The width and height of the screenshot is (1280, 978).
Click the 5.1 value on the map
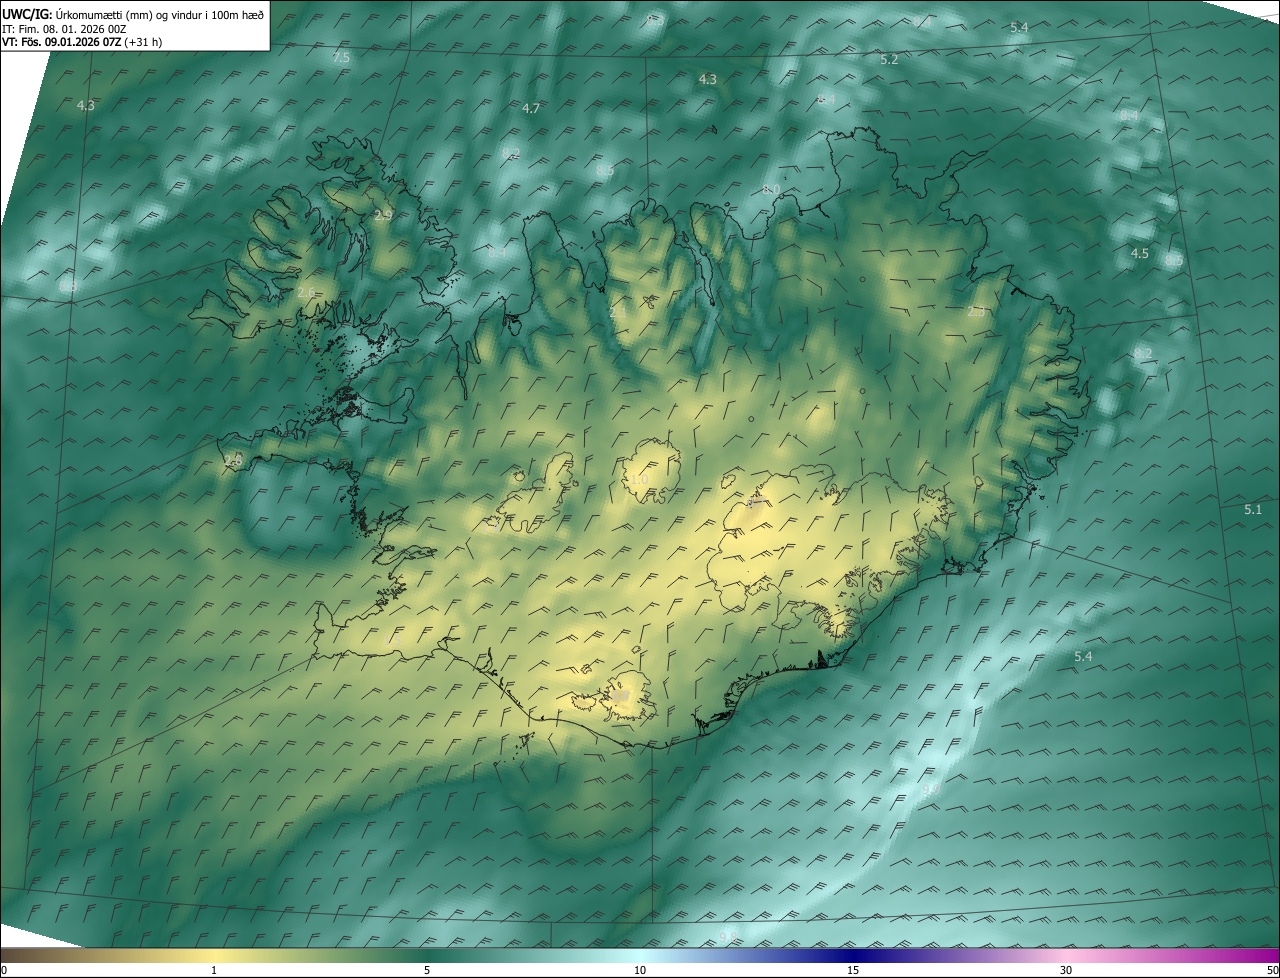tap(1253, 510)
